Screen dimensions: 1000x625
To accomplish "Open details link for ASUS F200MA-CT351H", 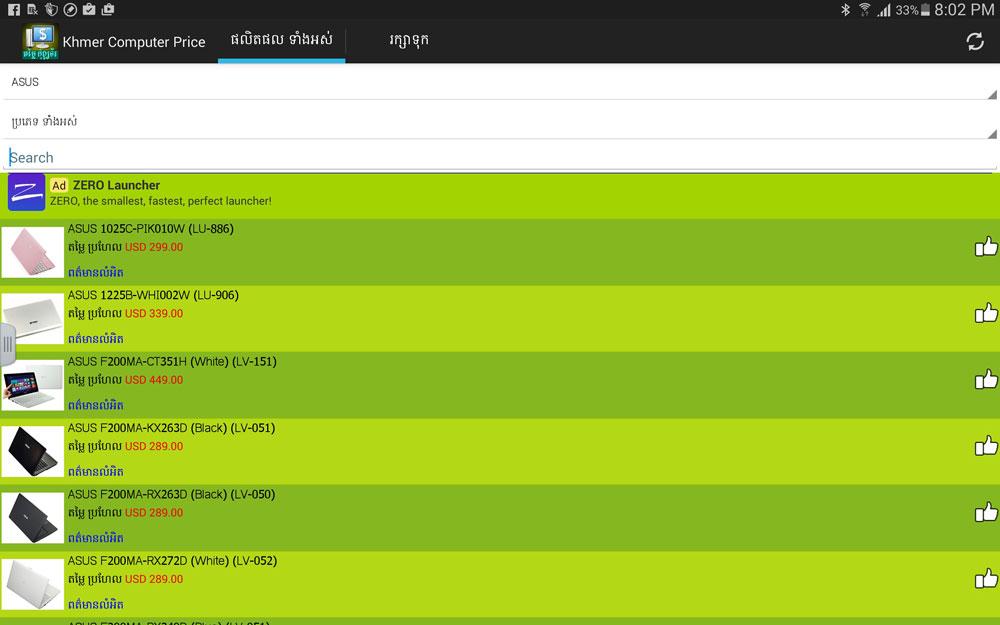I will coord(96,405).
